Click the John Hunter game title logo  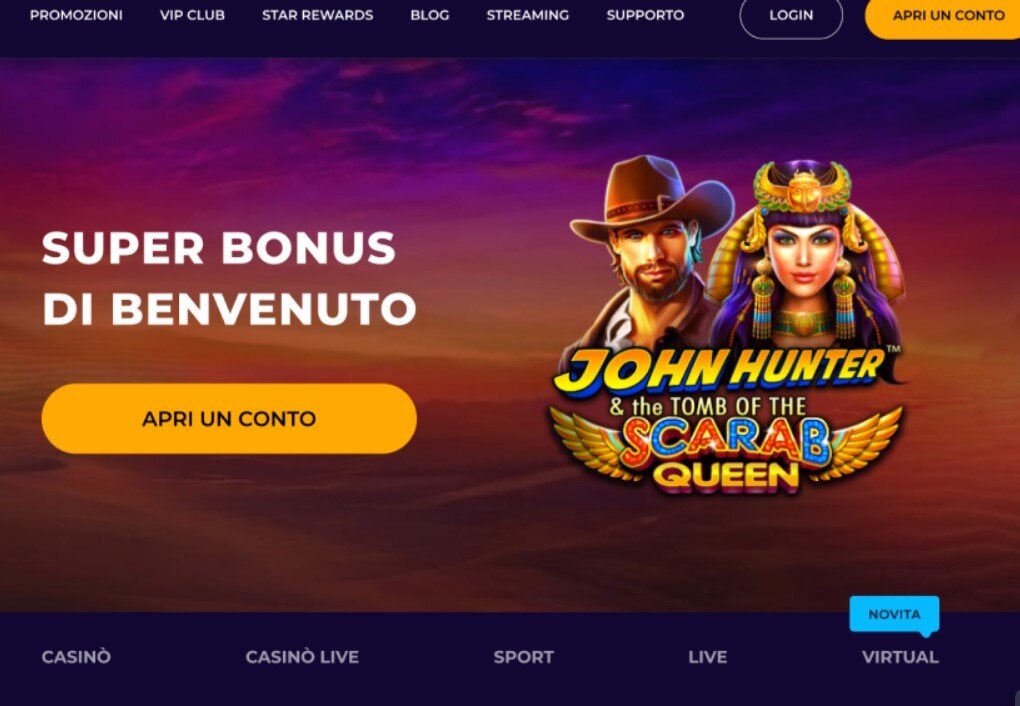pos(722,370)
